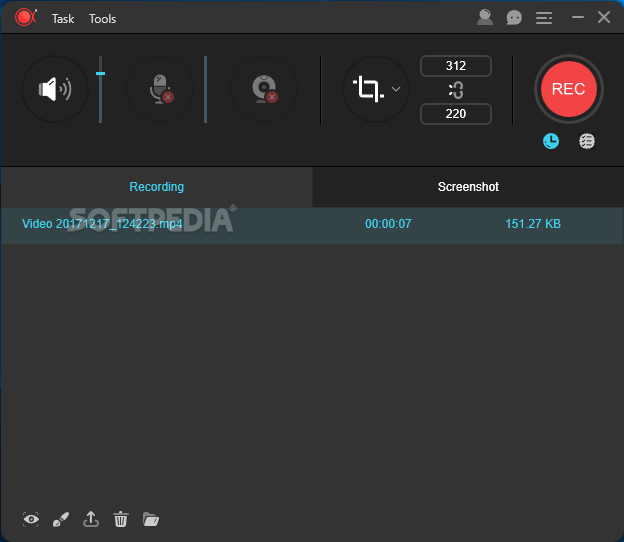The height and width of the screenshot is (542, 624).
Task: Toggle the system sound speaker button
Action: point(55,89)
